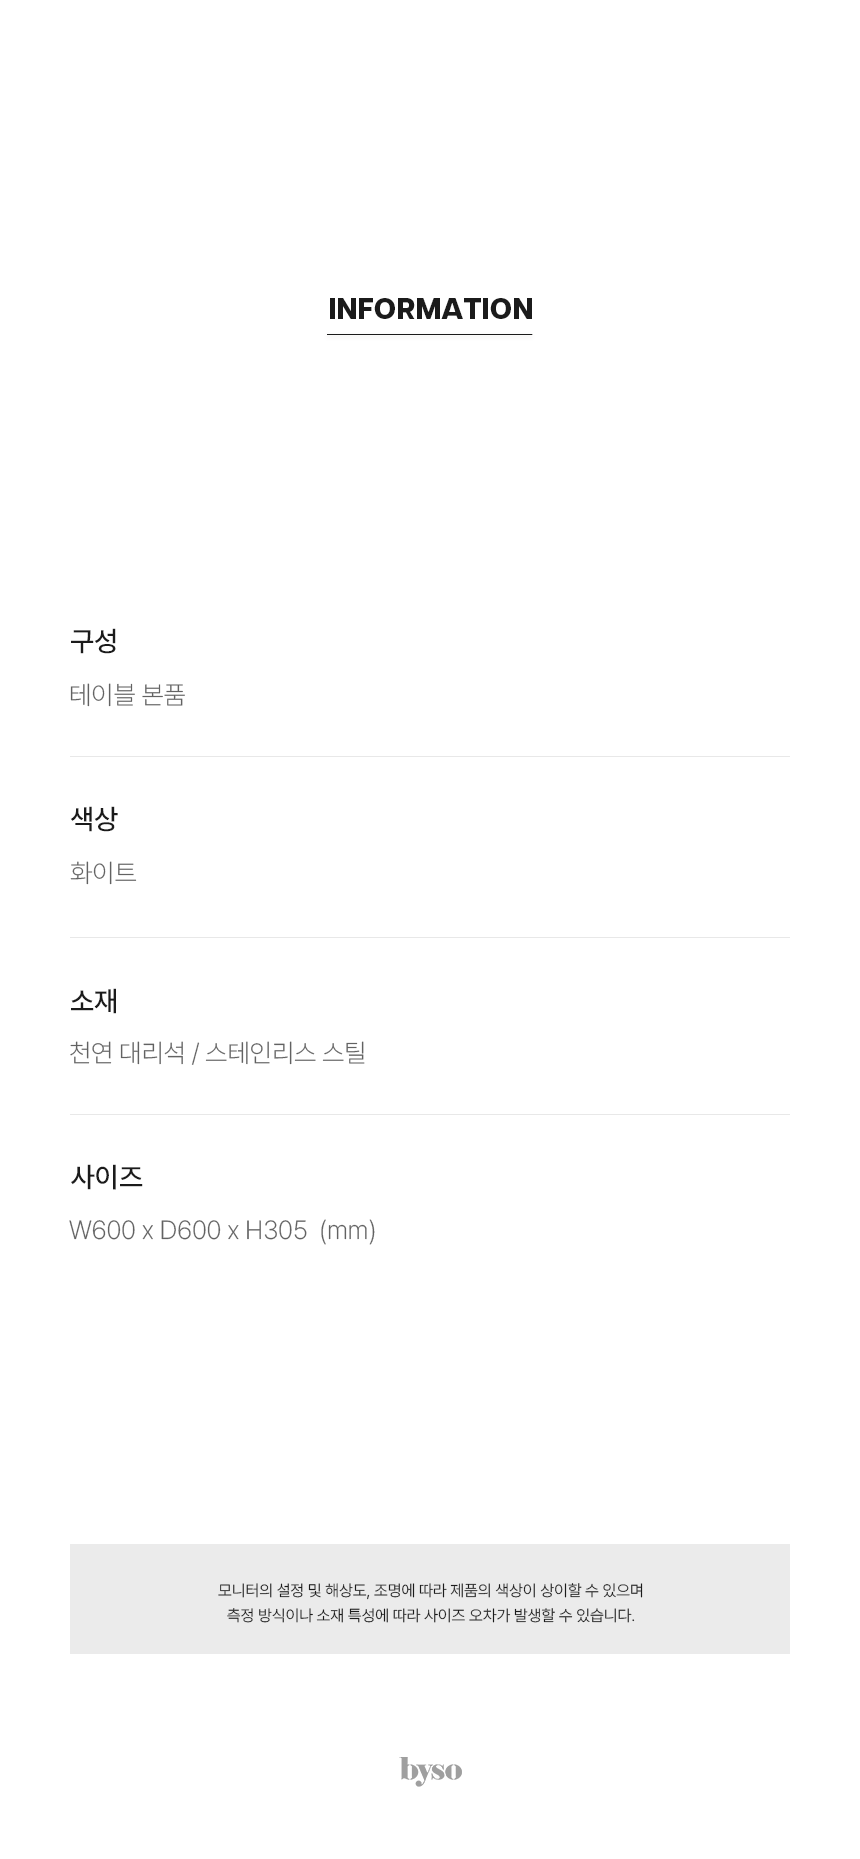Screen dimensions: 860x1859
Task: Click the byso logo at the bottom
Action: click(x=431, y=1770)
